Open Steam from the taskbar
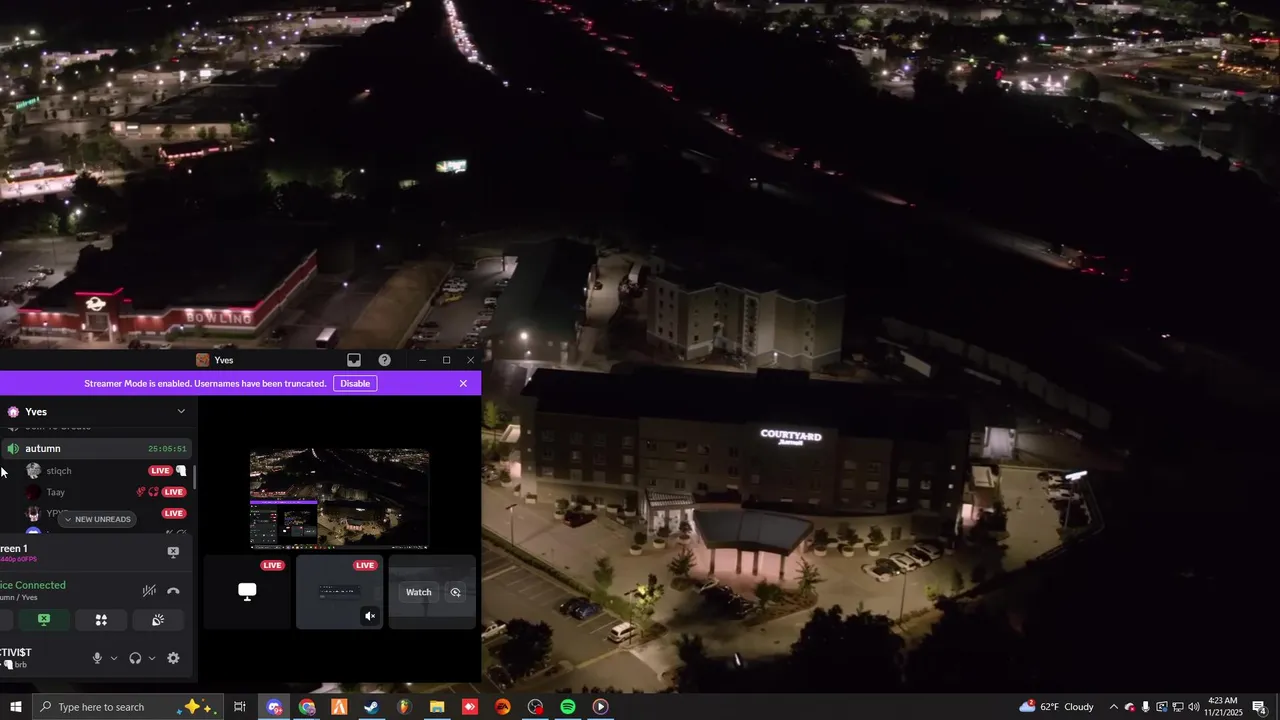The width and height of the screenshot is (1280, 720). coord(371,707)
